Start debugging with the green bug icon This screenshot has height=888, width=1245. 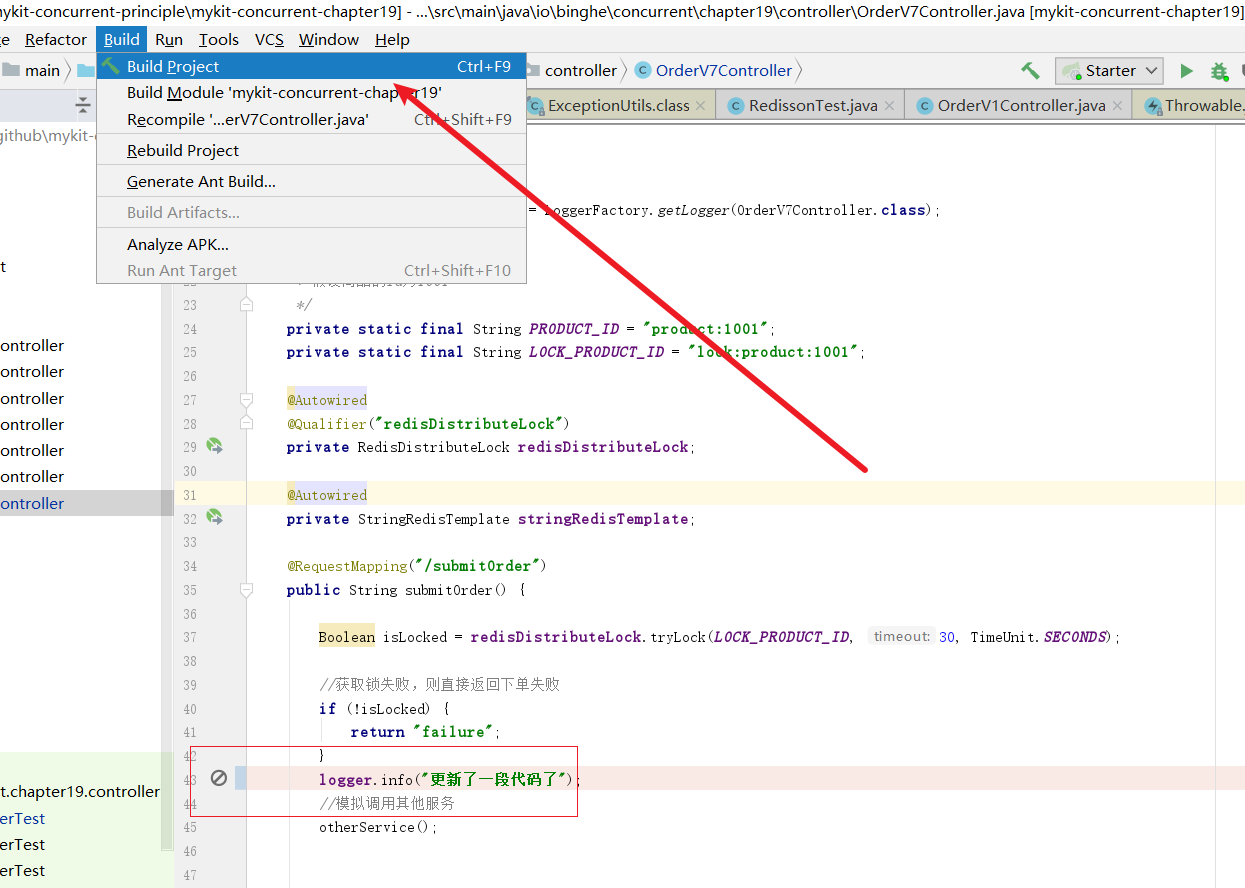click(1219, 71)
